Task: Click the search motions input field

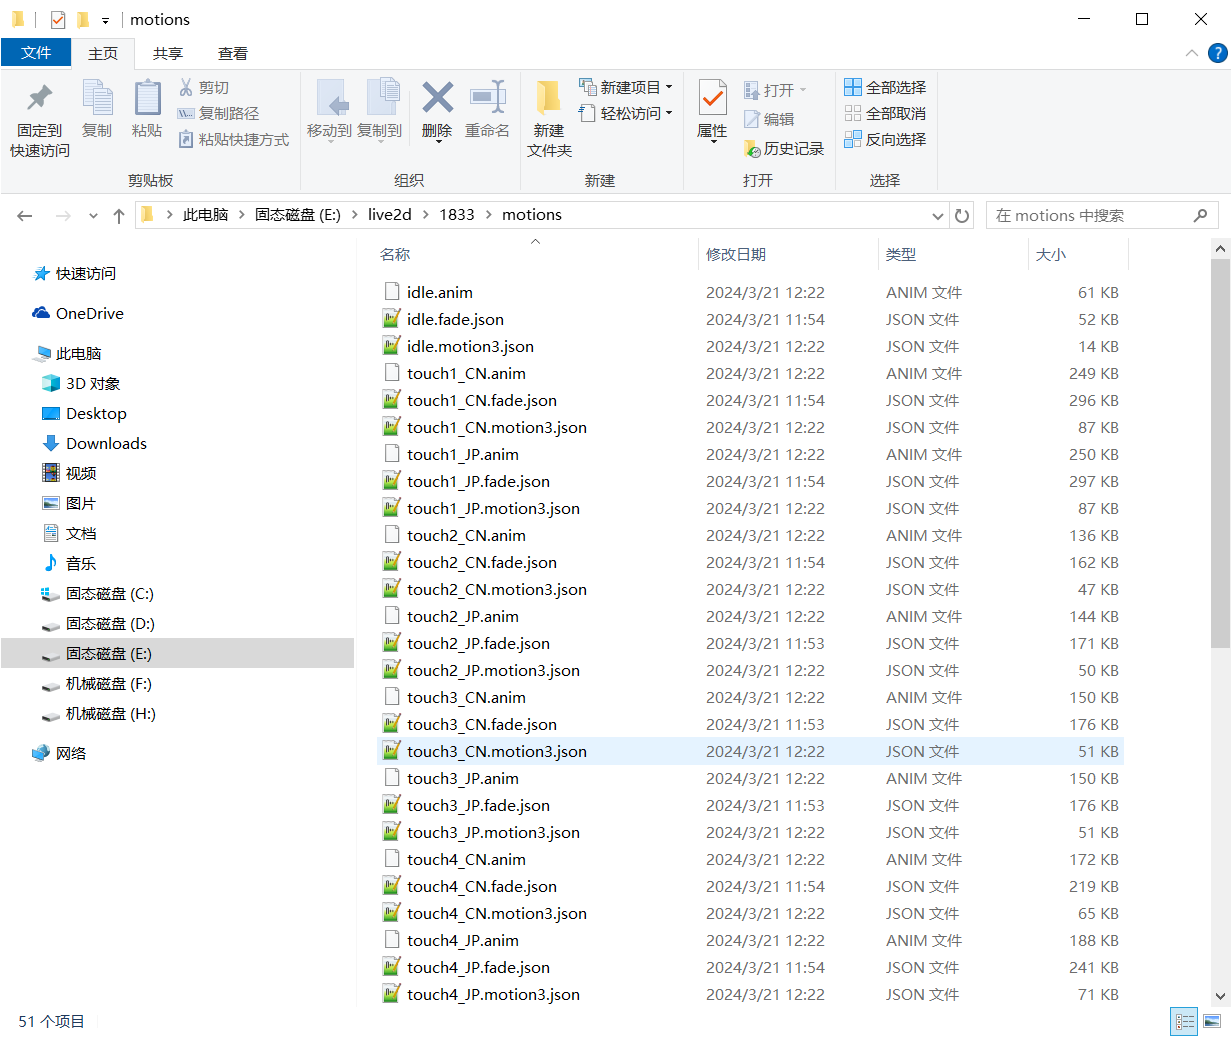Action: (1102, 215)
